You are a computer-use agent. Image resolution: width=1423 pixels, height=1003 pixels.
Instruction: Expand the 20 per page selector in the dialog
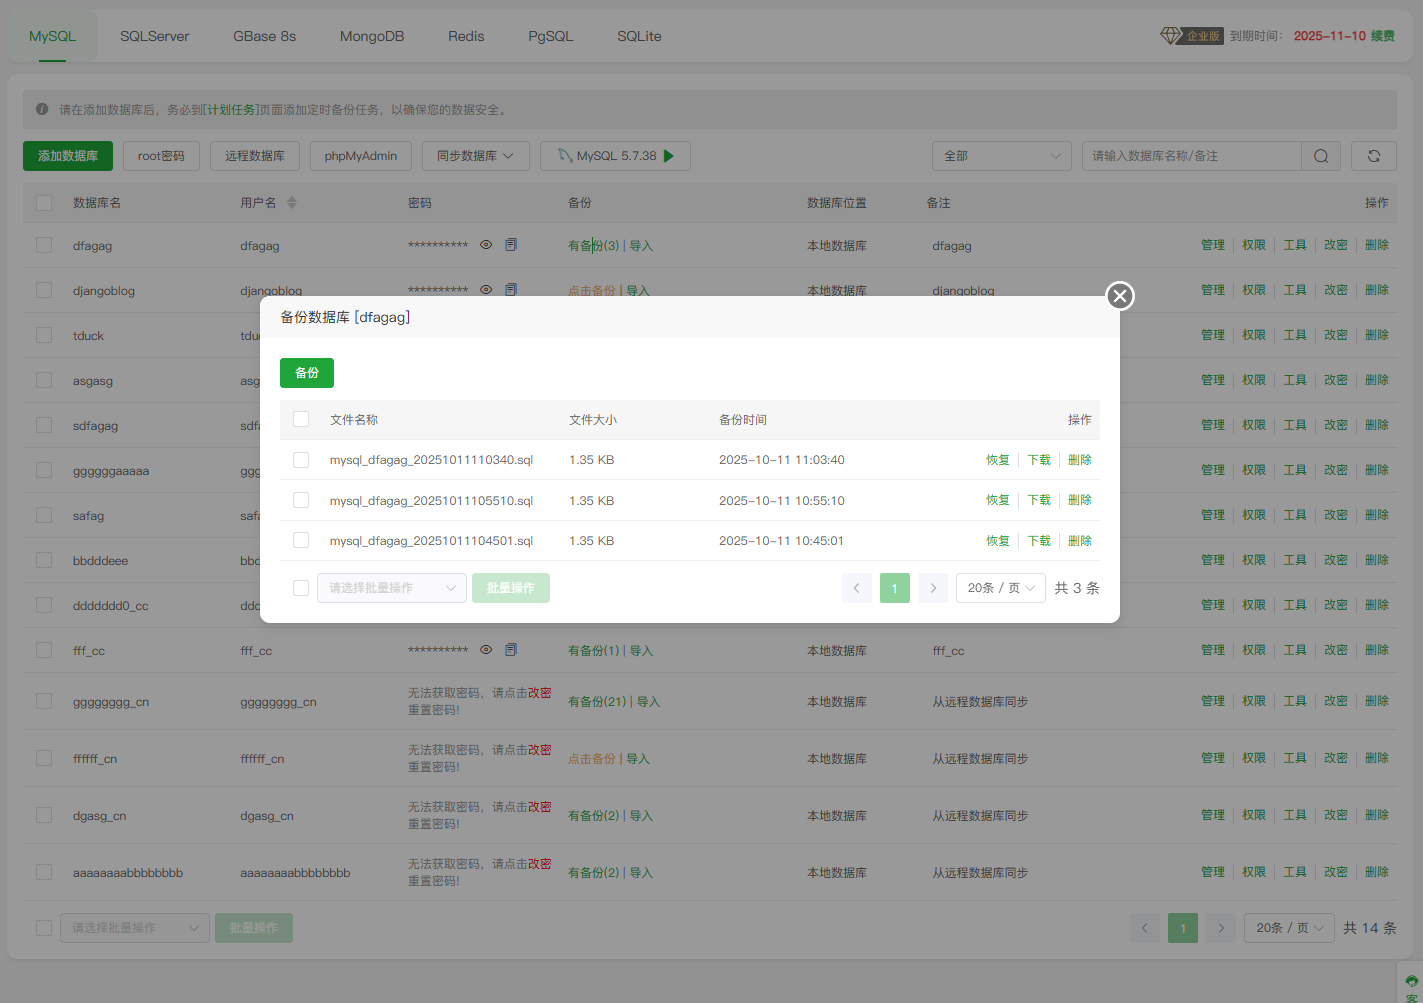[x=1000, y=588]
